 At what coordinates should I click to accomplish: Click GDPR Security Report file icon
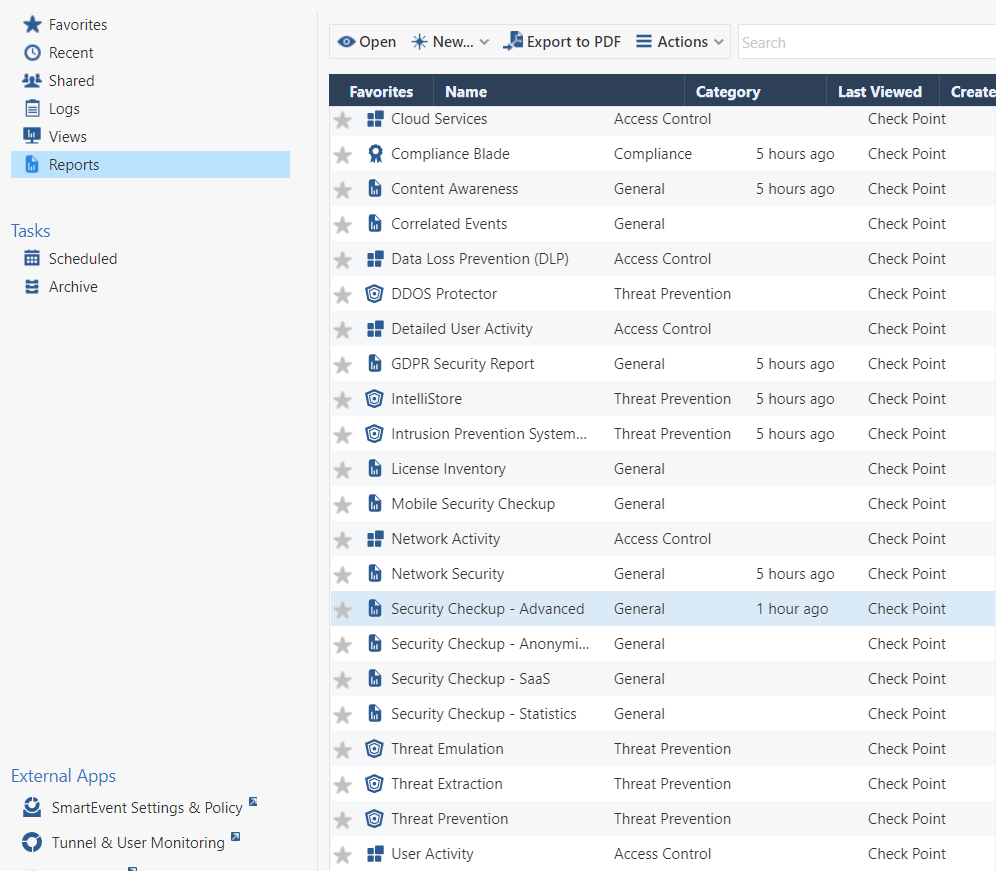(x=375, y=363)
